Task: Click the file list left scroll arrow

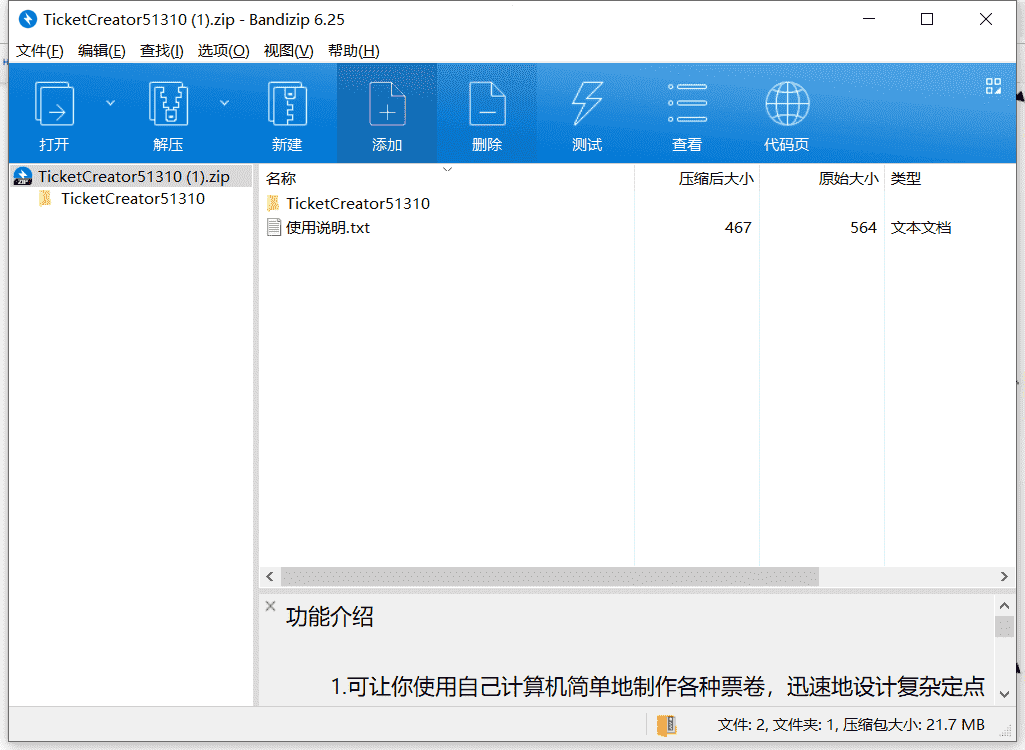Action: coord(270,576)
